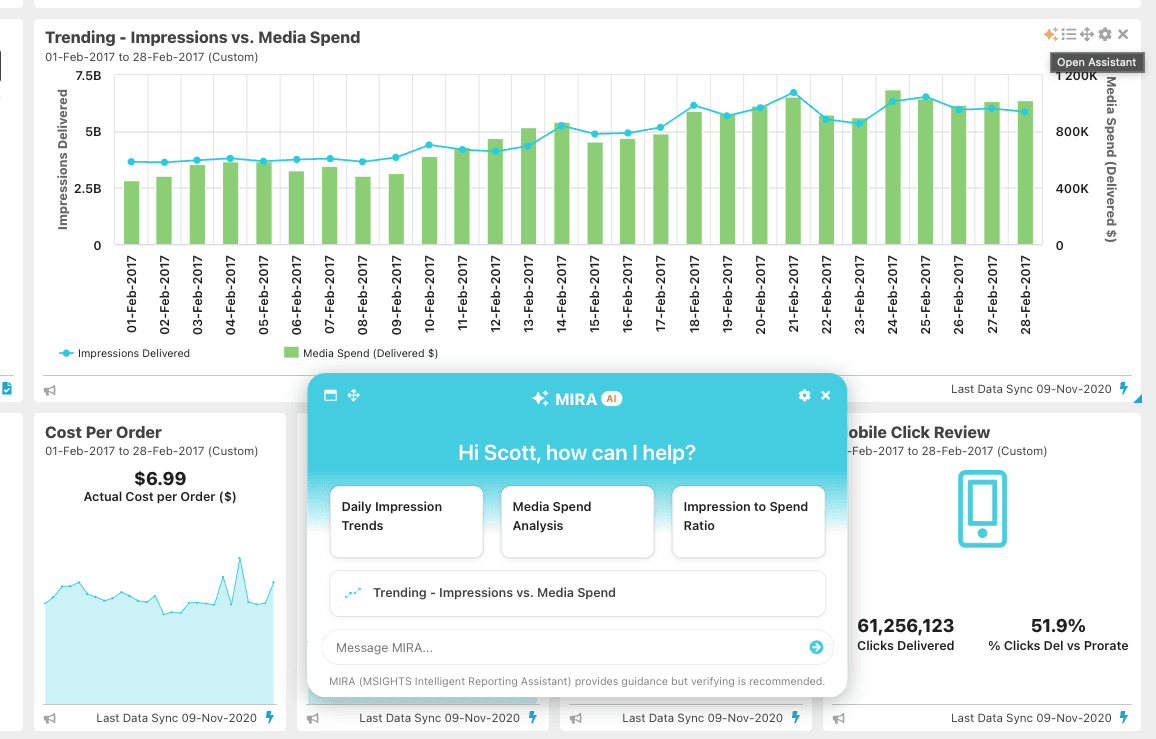Viewport: 1156px width, 739px height.
Task: Select the Daily Impression Trends suggestion
Action: click(406, 521)
